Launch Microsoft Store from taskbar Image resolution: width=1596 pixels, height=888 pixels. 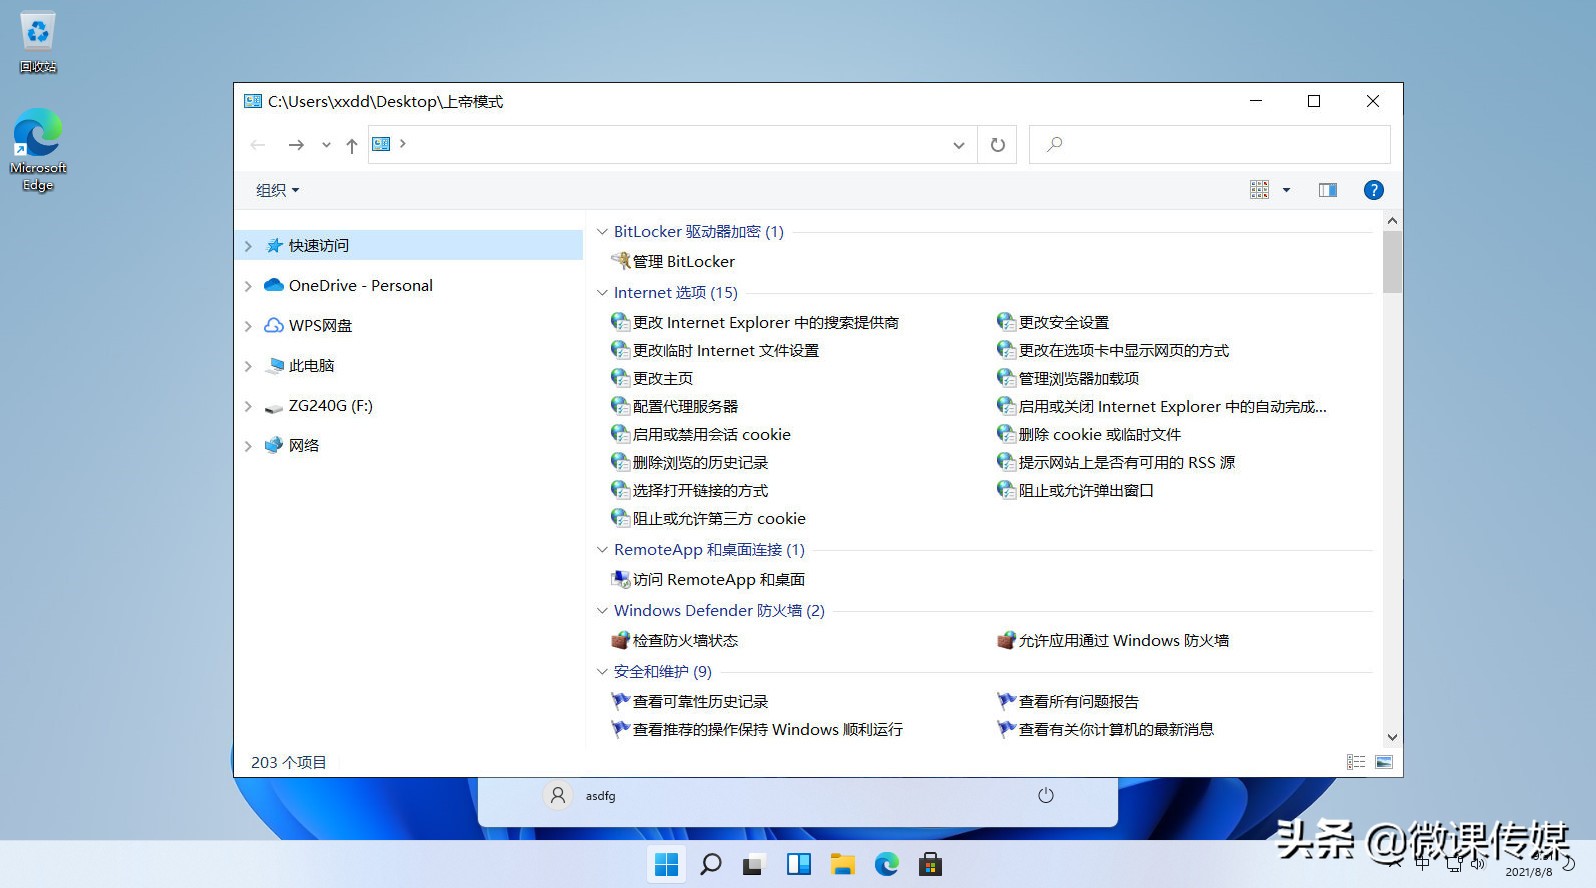(x=930, y=864)
